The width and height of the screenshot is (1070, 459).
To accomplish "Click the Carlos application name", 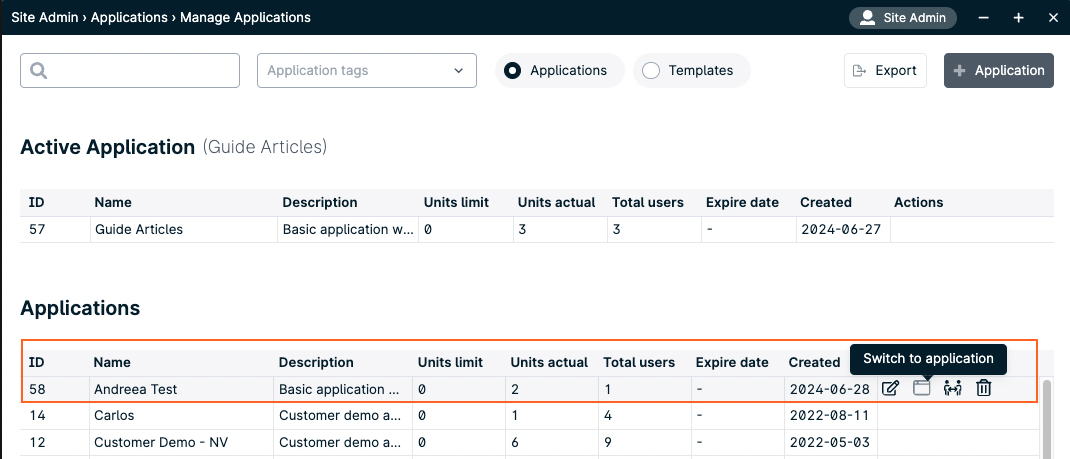I will click(x=114, y=415).
